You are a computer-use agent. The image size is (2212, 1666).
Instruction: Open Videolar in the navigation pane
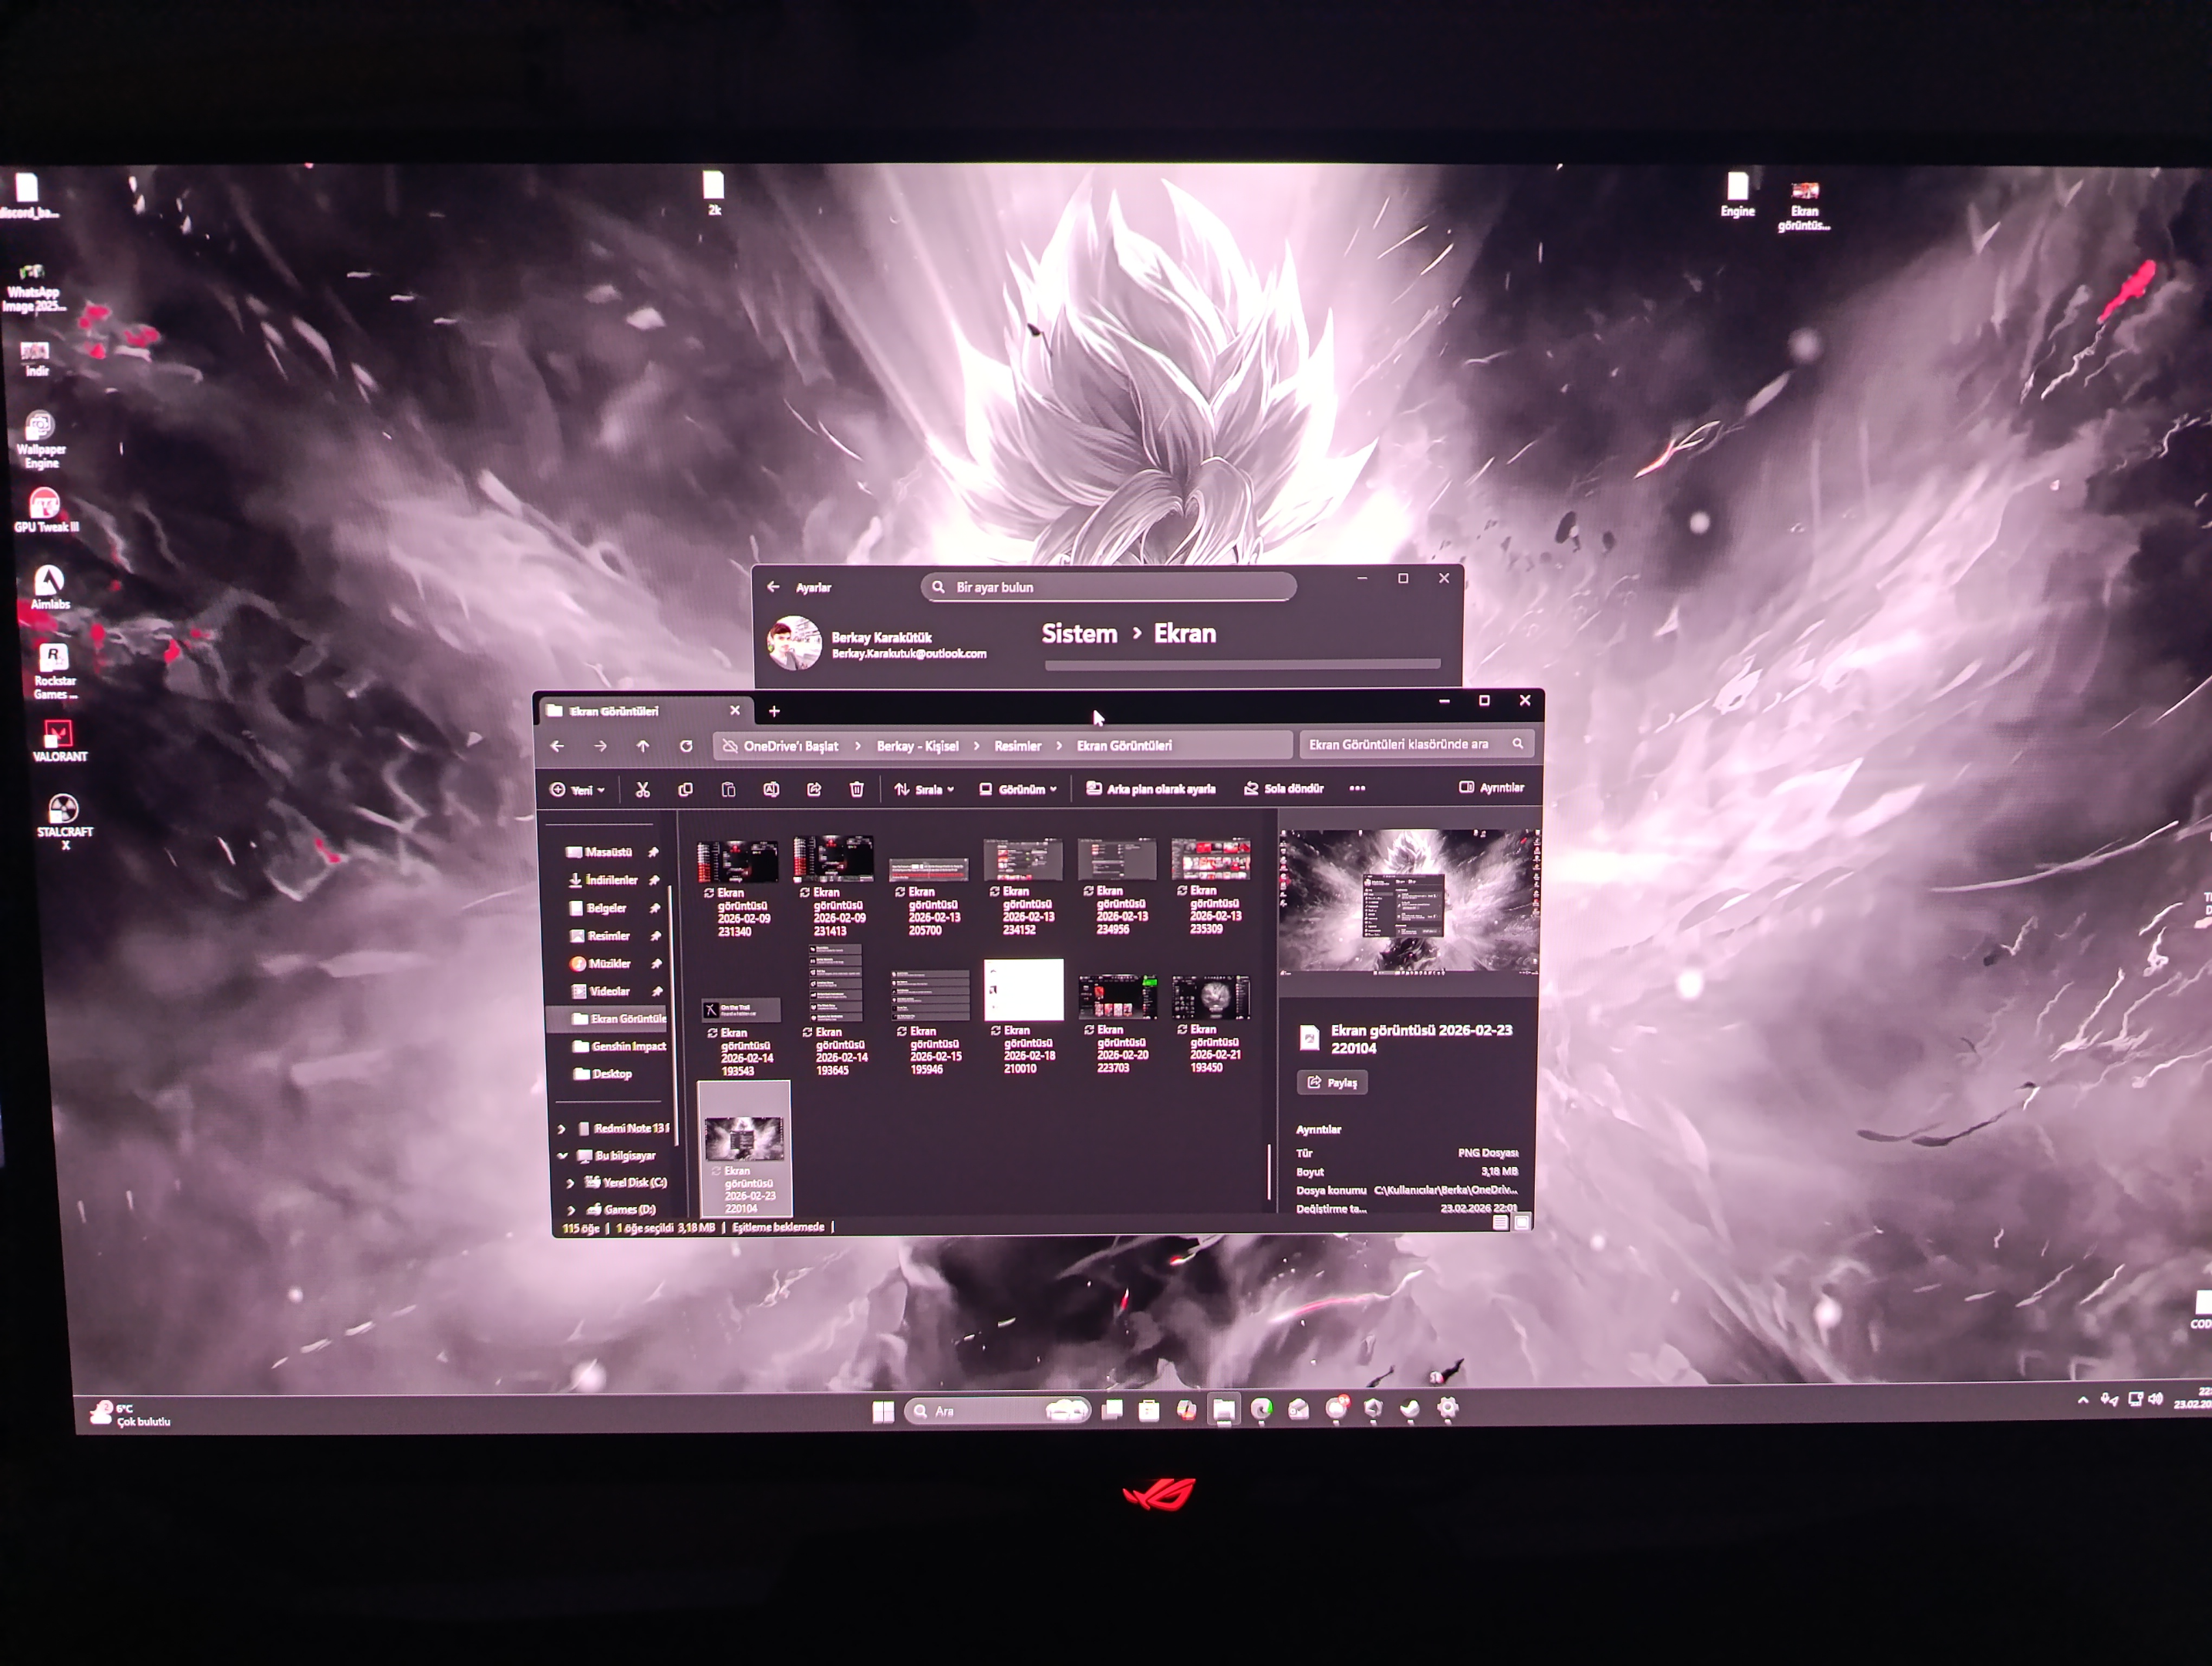pos(614,991)
